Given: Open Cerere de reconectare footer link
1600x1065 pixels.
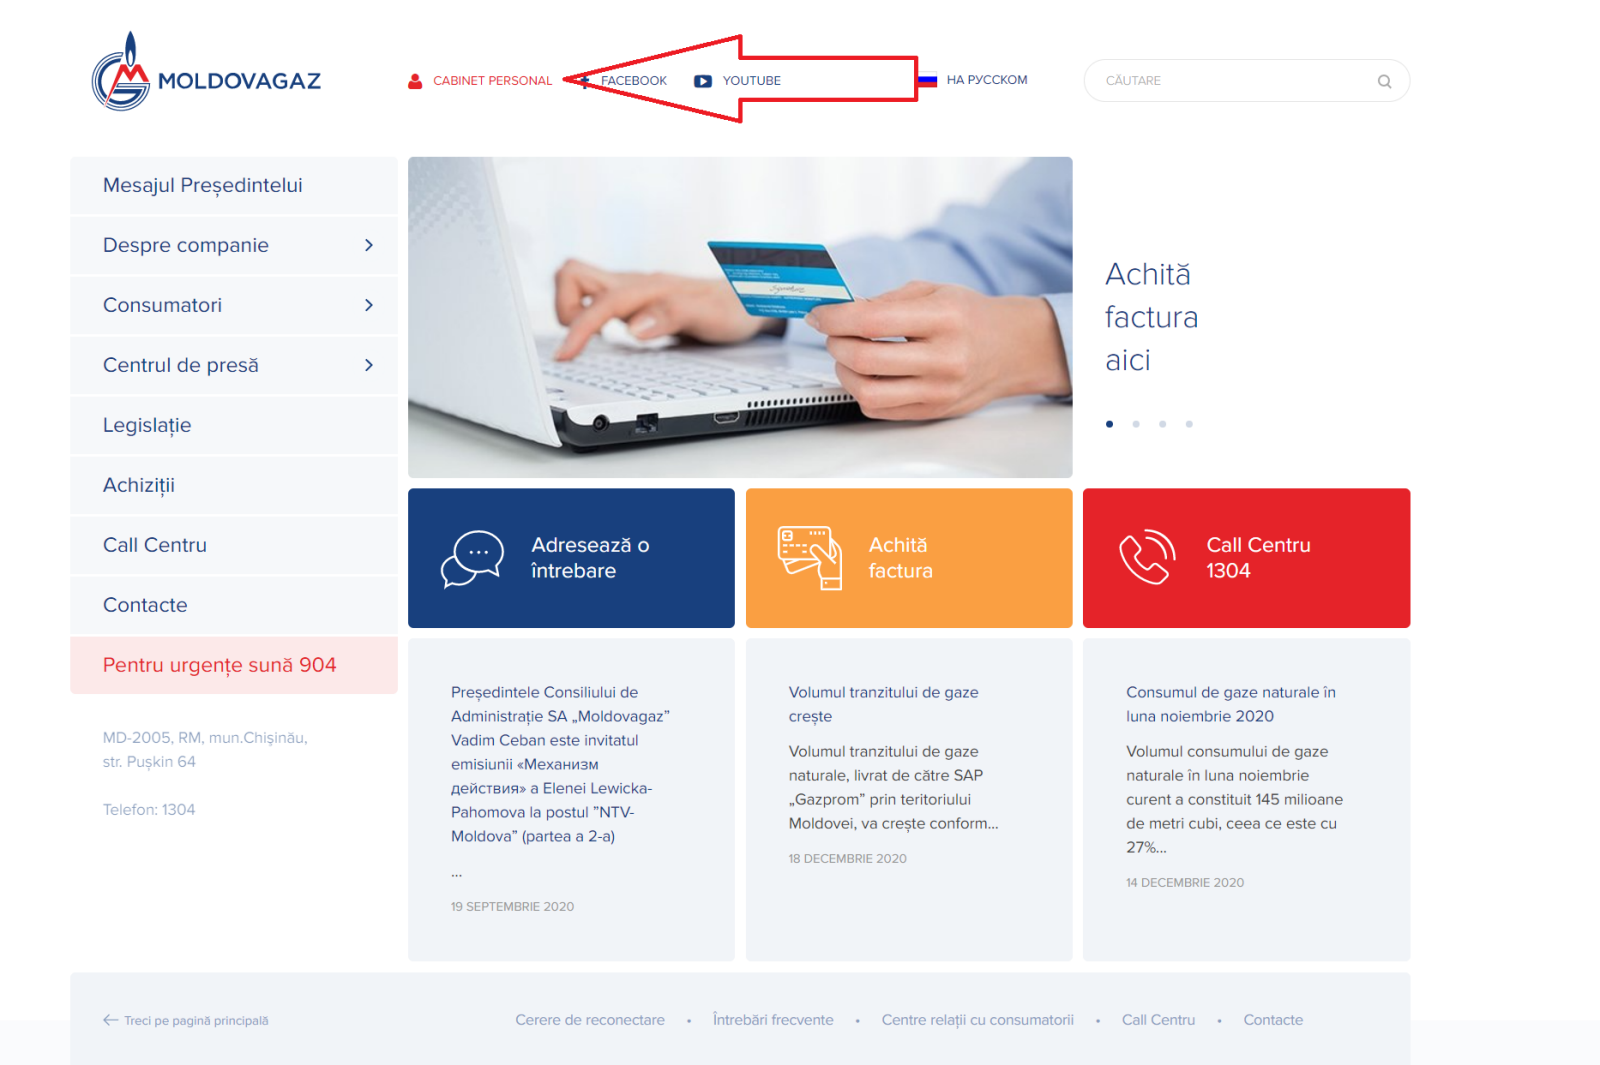Looking at the screenshot, I should (590, 1020).
